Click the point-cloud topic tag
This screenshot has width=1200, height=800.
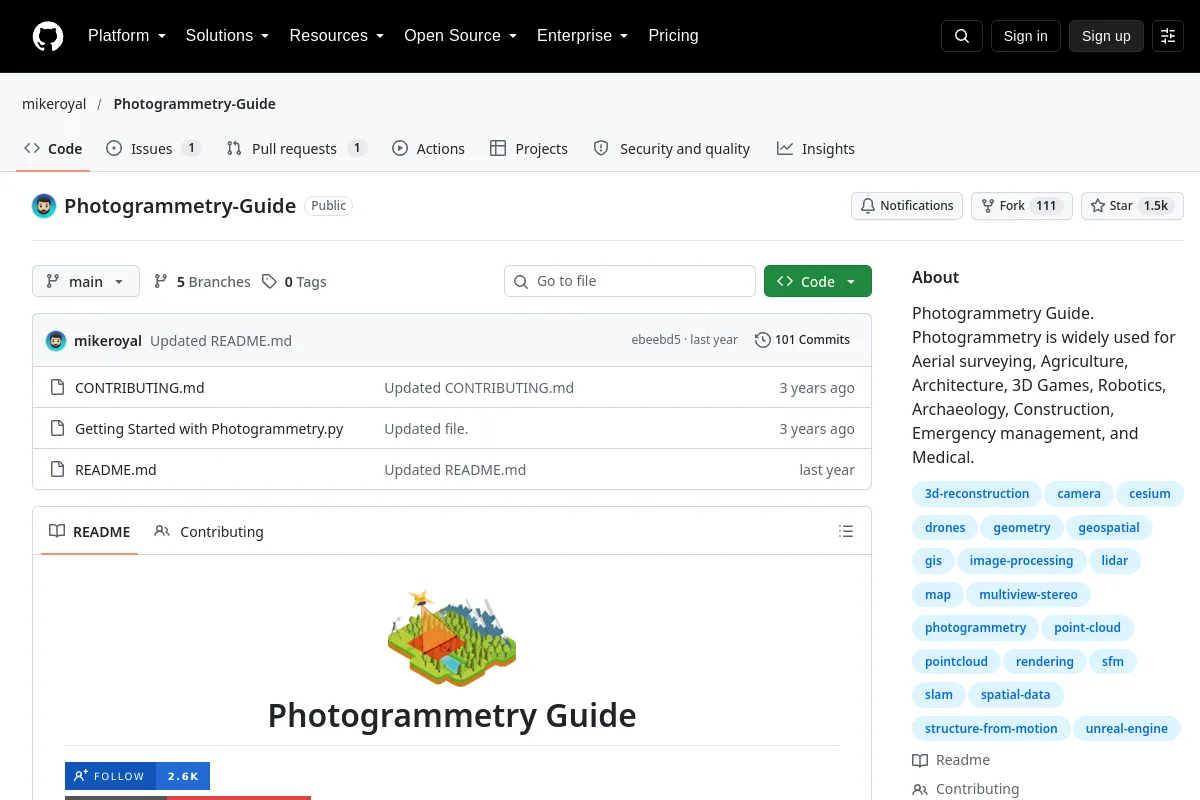[1088, 628]
